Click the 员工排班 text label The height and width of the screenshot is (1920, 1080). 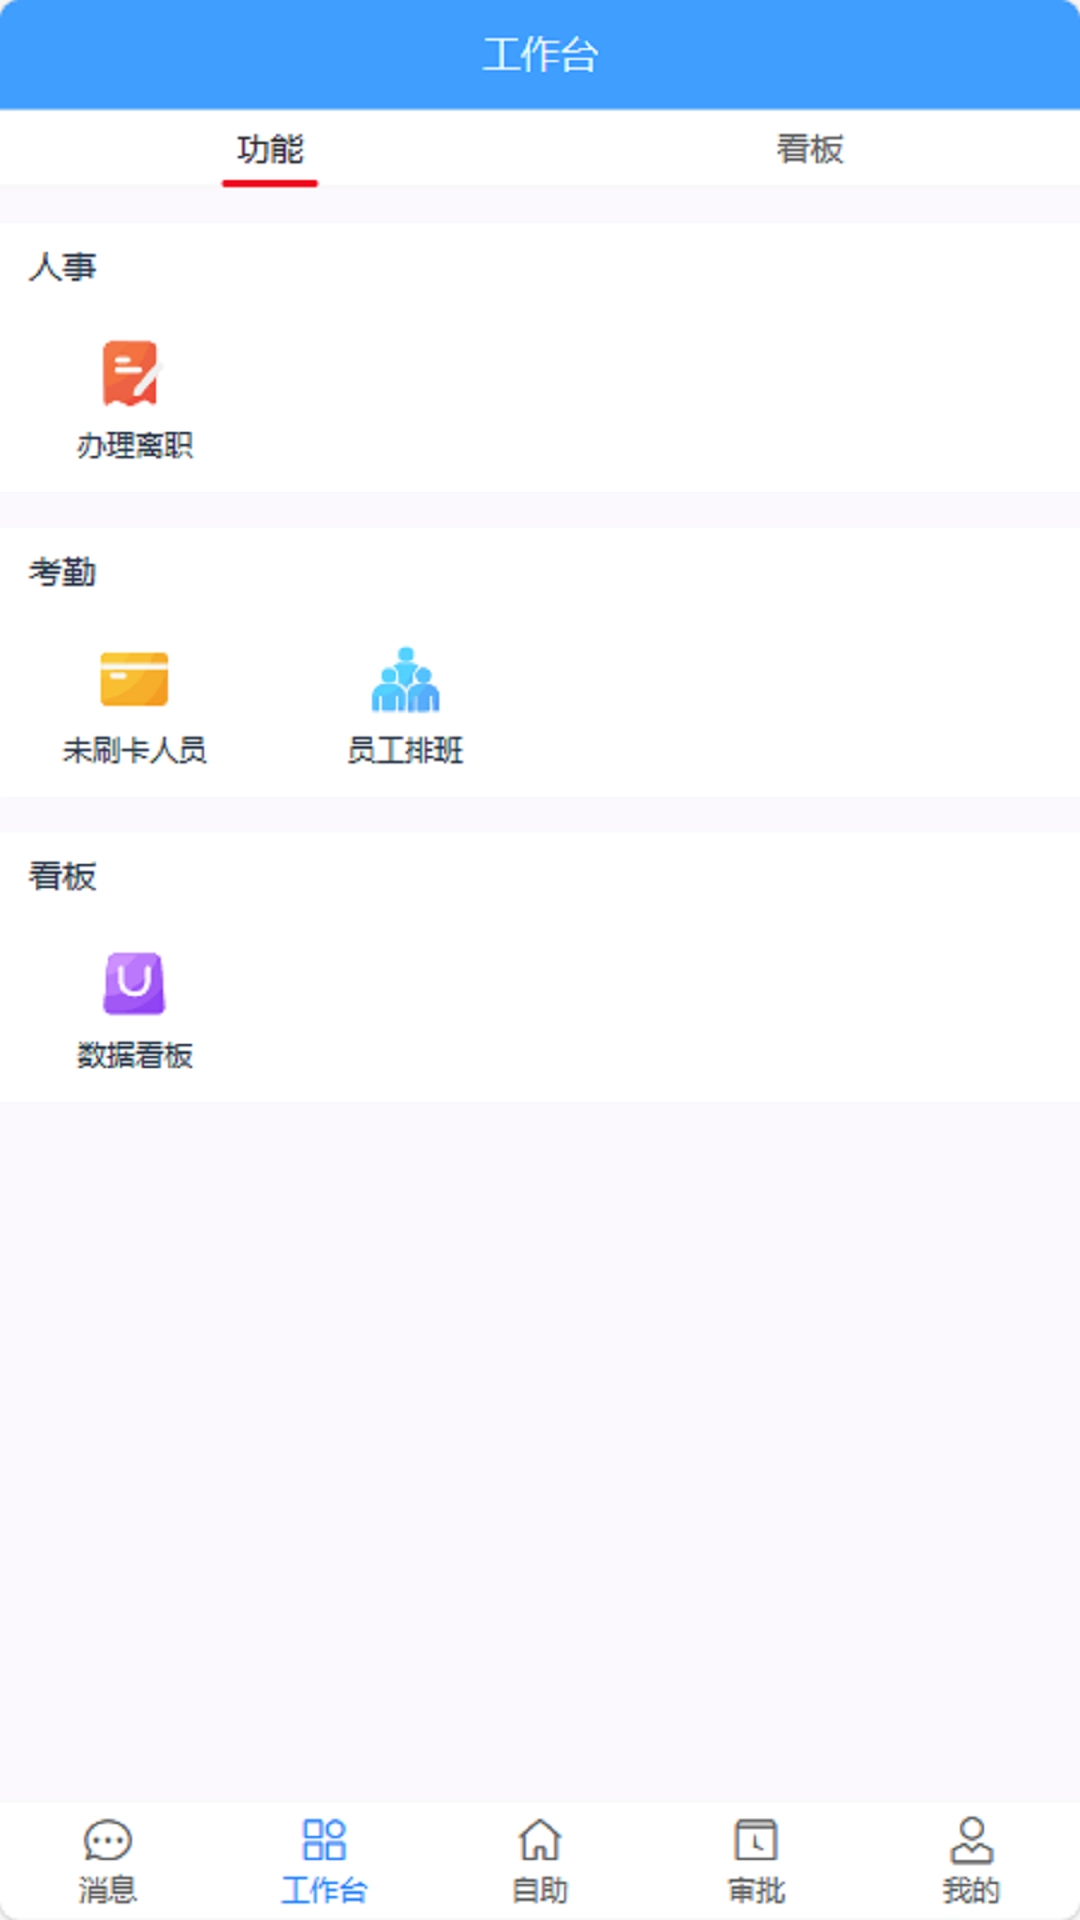(405, 751)
